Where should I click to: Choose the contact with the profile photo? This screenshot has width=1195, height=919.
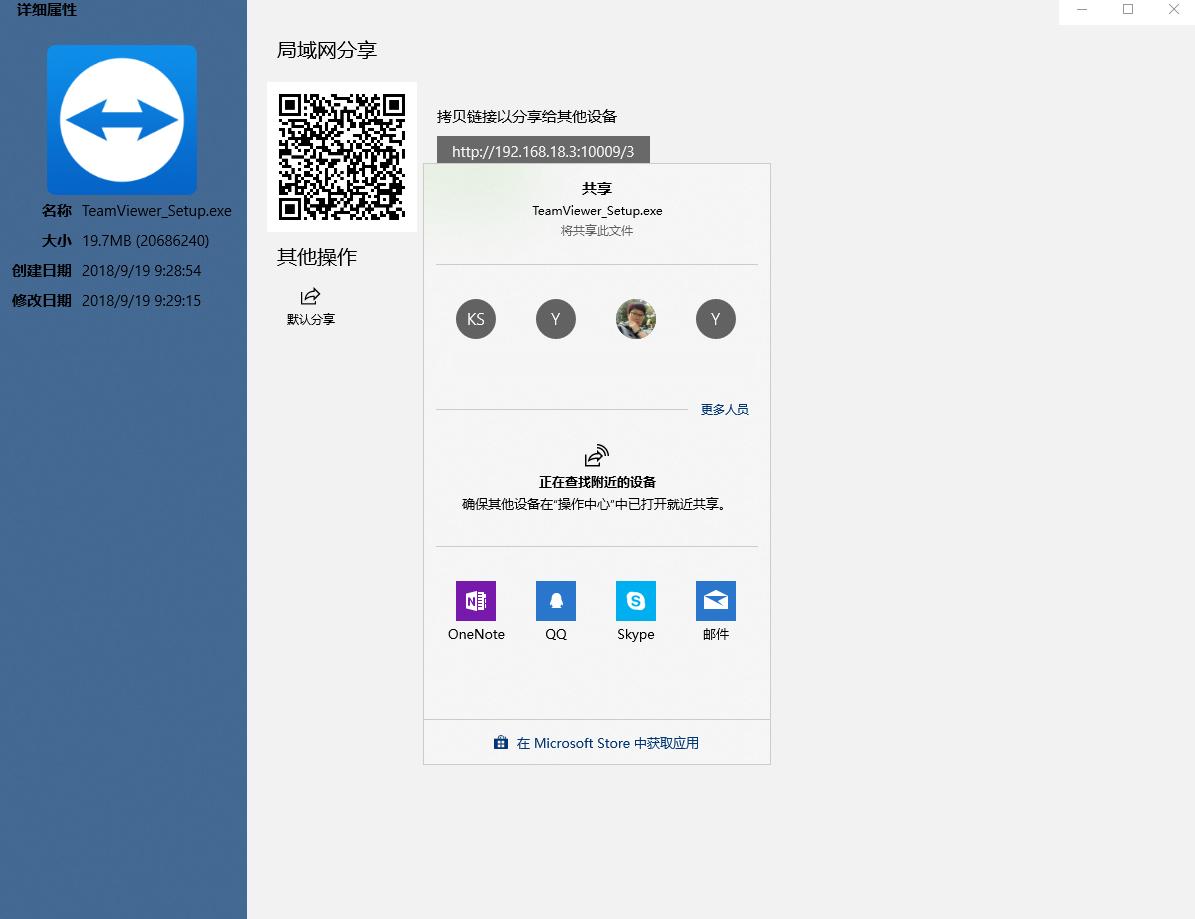(x=635, y=319)
